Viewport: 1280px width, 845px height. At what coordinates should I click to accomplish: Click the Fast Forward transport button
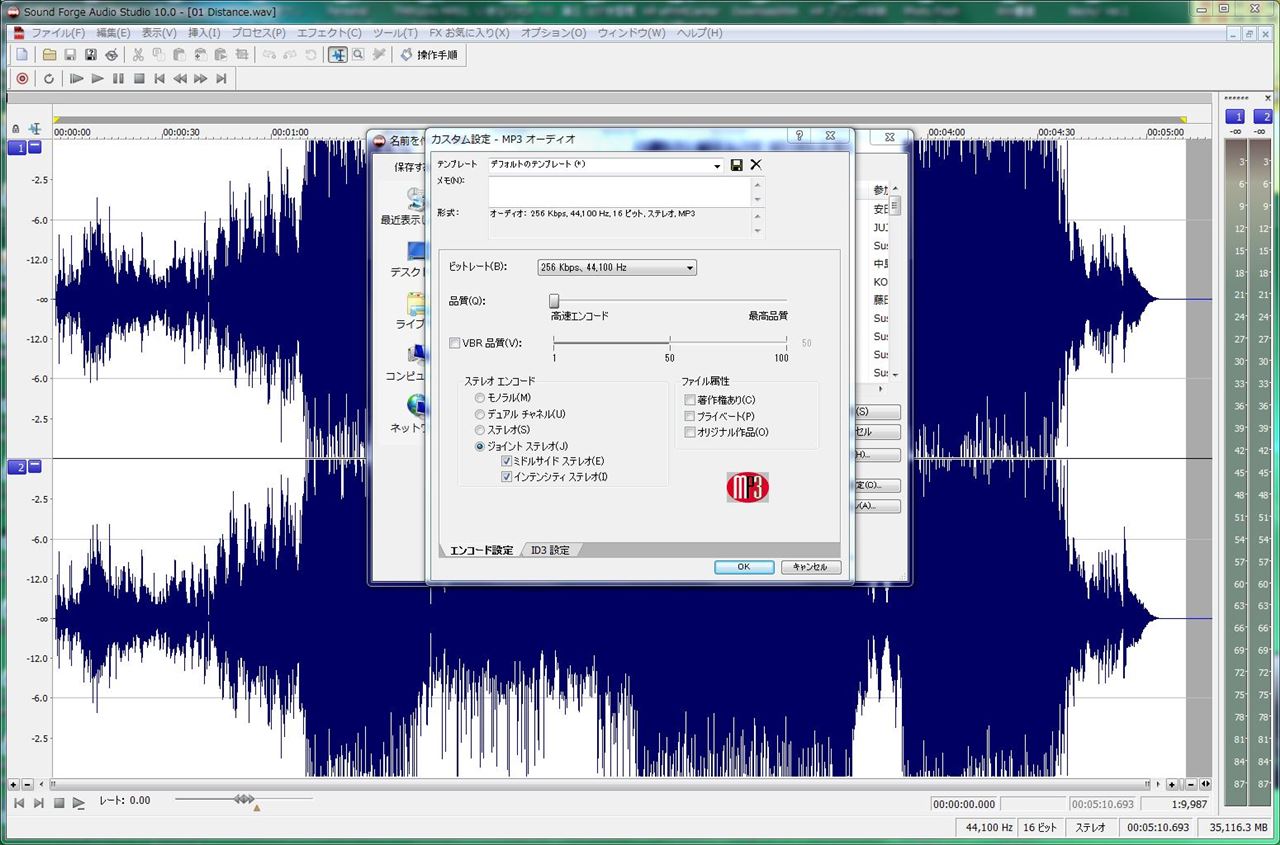point(201,78)
